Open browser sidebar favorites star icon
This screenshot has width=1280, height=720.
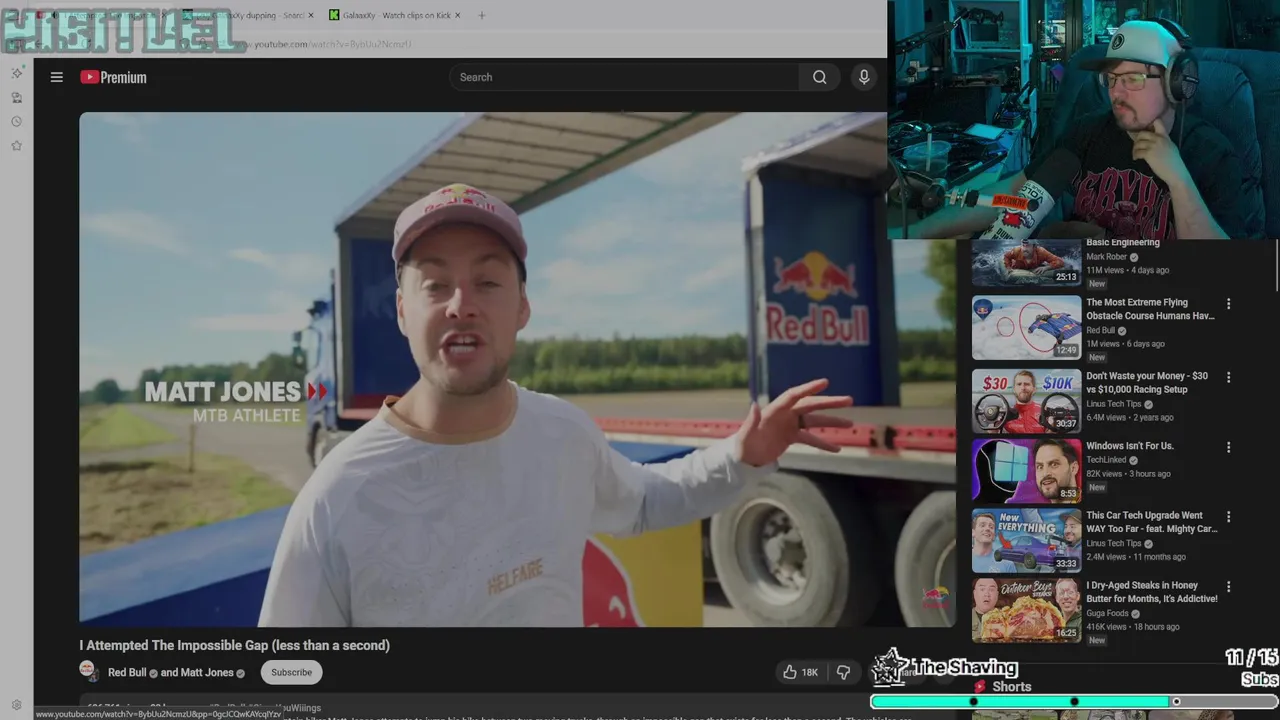(x=16, y=145)
